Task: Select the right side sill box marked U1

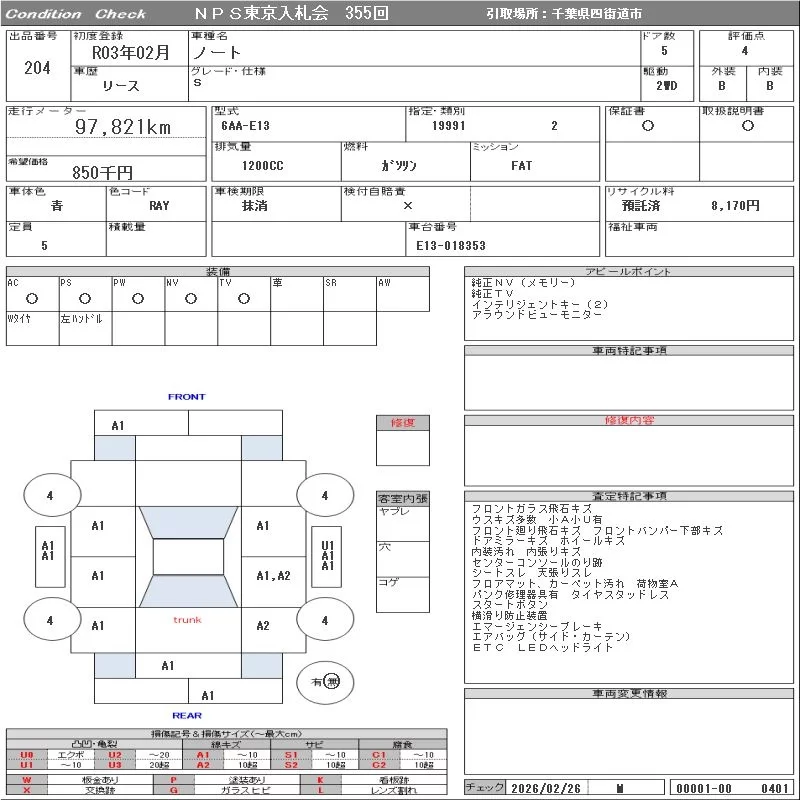Action: [327, 555]
